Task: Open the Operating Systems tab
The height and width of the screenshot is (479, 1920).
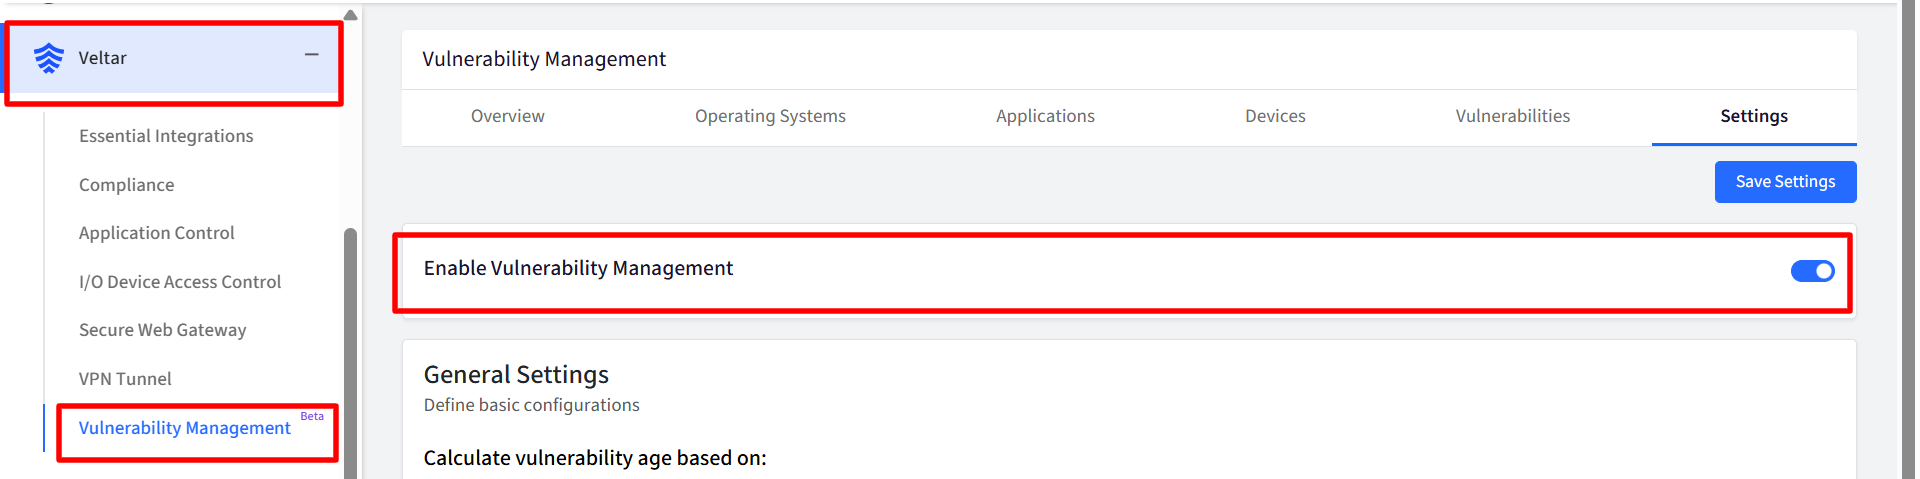Action: coord(770,116)
